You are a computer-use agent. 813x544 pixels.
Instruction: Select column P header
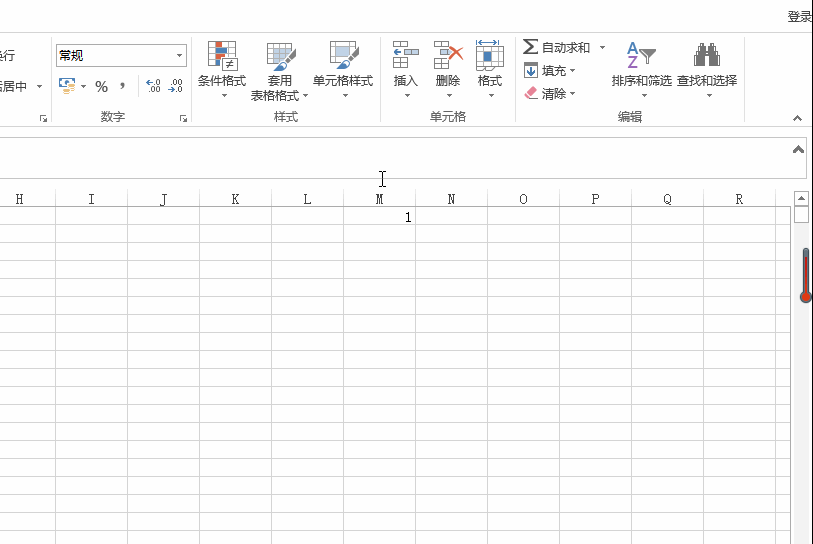pyautogui.click(x=596, y=199)
